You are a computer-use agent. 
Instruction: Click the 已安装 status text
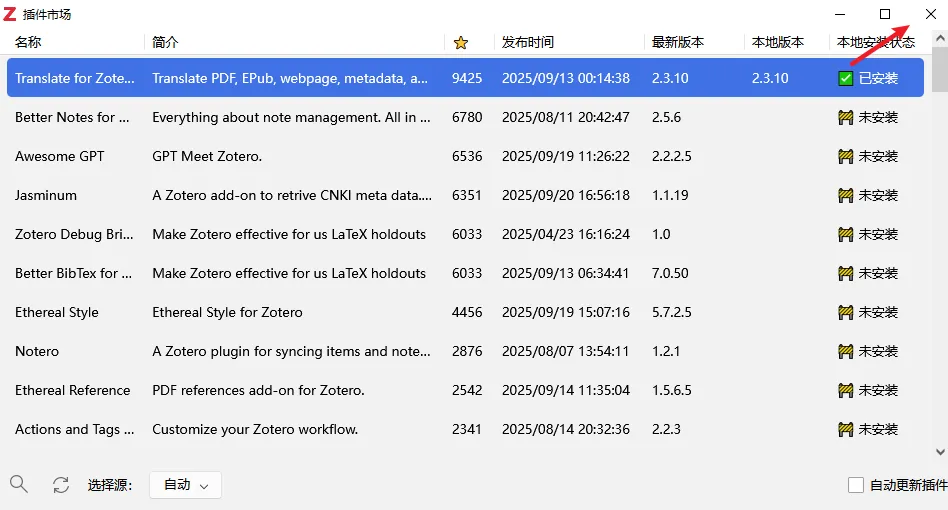click(x=878, y=78)
